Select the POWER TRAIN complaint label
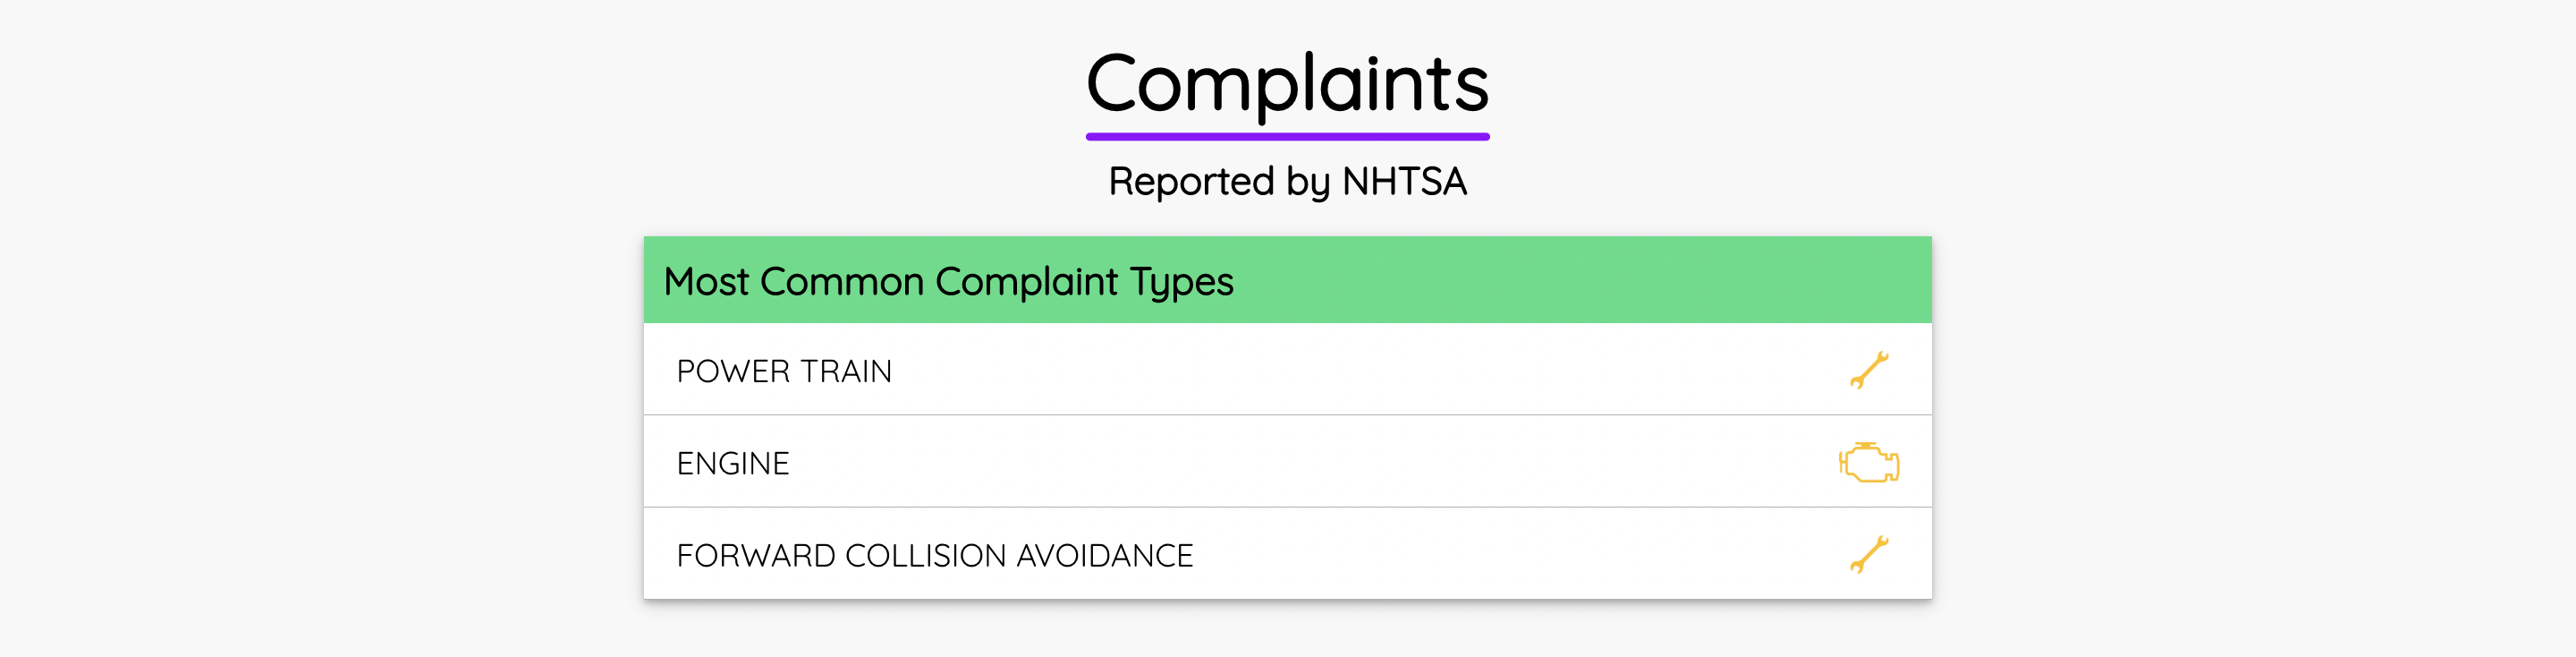The image size is (2576, 657). 784,371
